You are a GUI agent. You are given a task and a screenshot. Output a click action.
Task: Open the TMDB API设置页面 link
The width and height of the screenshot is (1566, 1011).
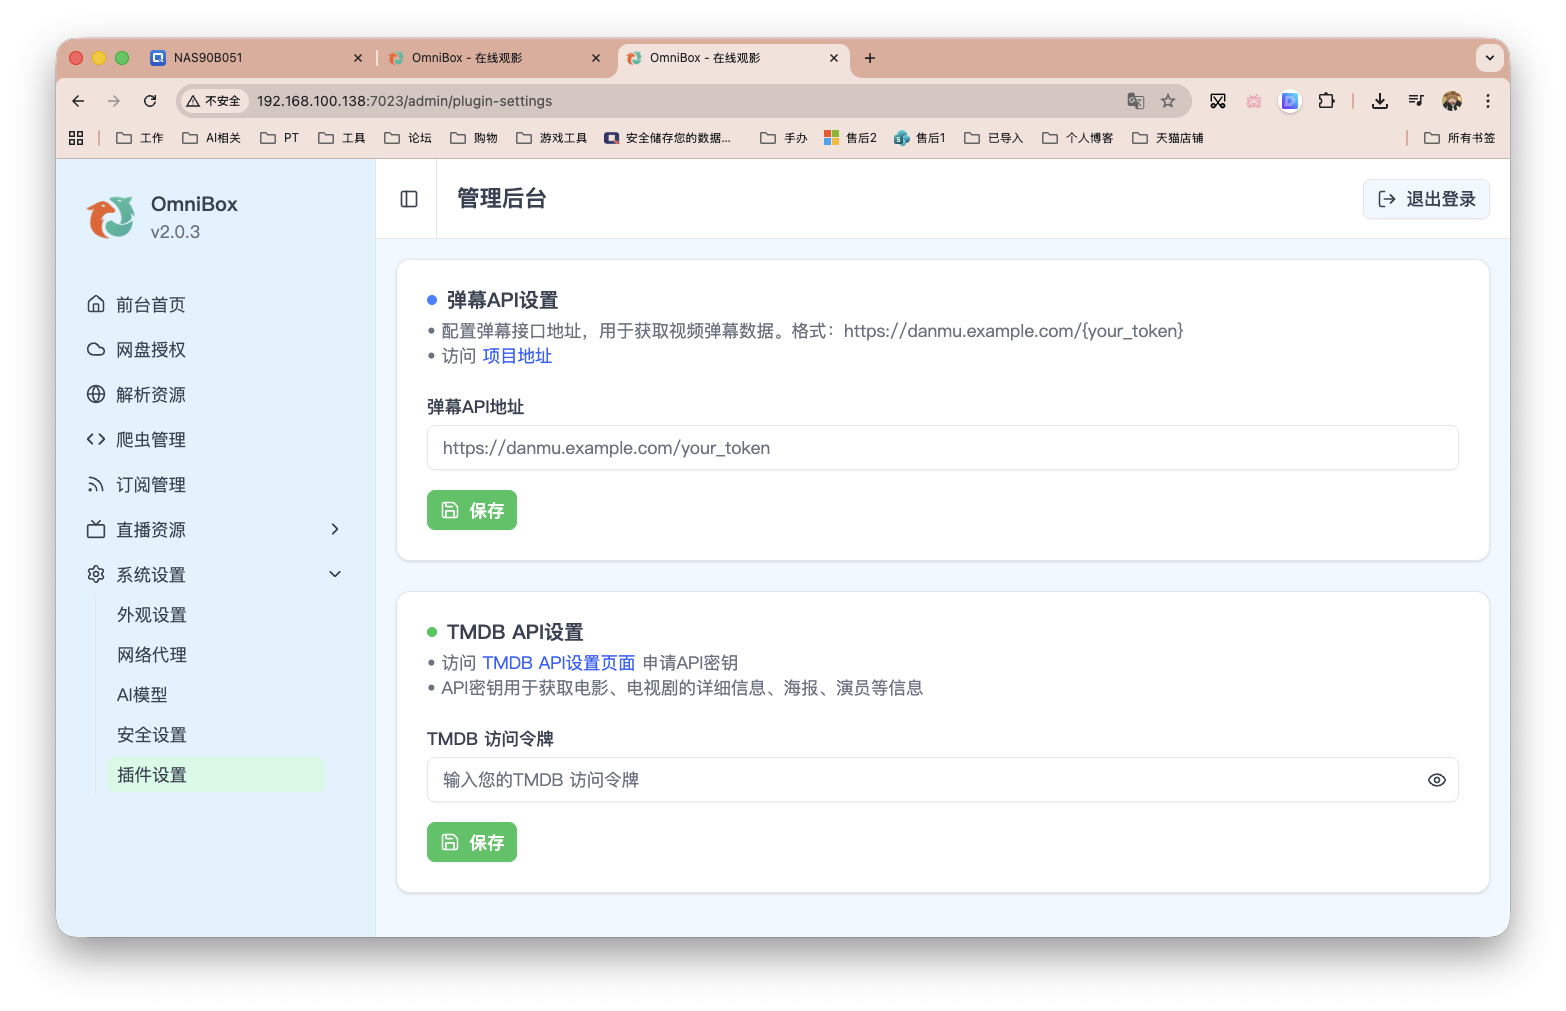pos(559,662)
